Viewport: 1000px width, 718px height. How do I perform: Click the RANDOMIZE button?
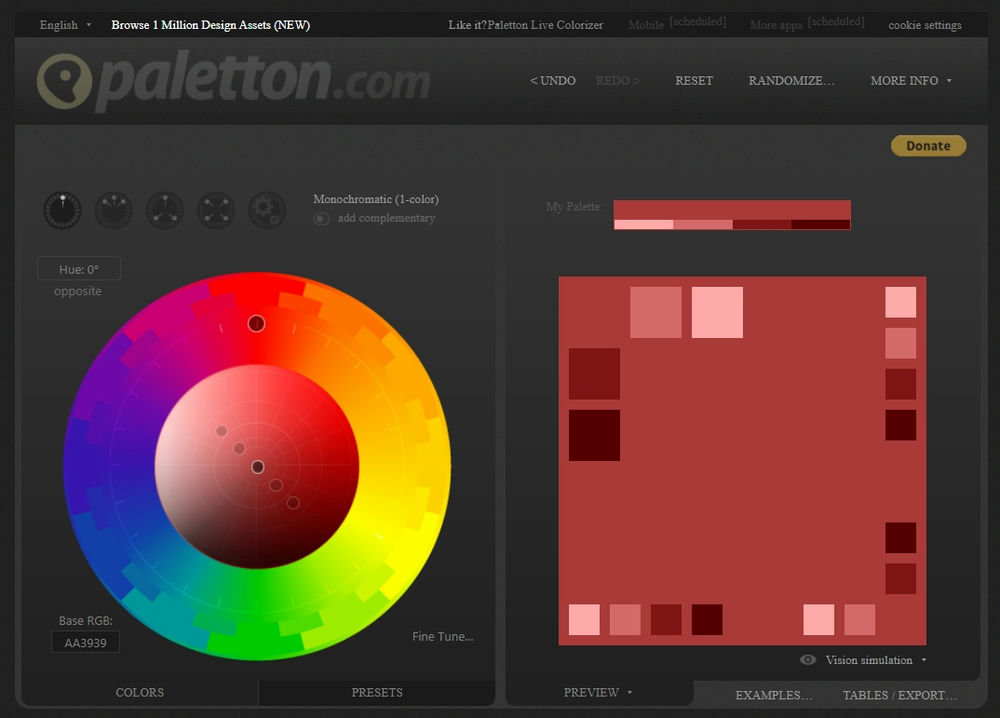791,81
